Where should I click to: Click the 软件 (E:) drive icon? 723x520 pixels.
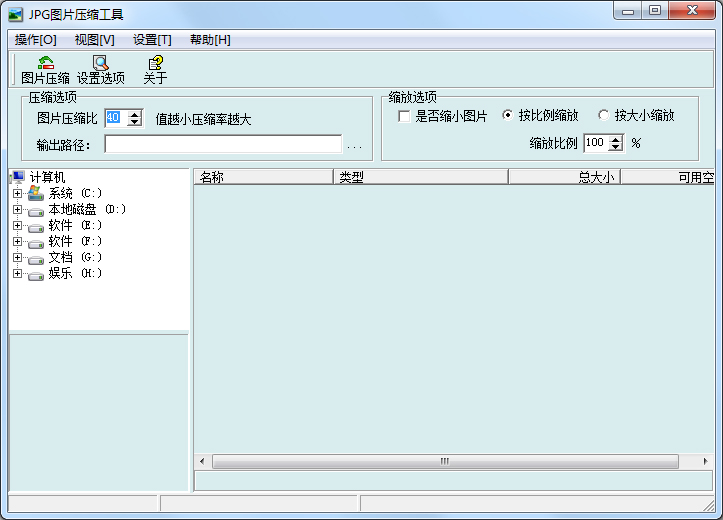pos(36,227)
